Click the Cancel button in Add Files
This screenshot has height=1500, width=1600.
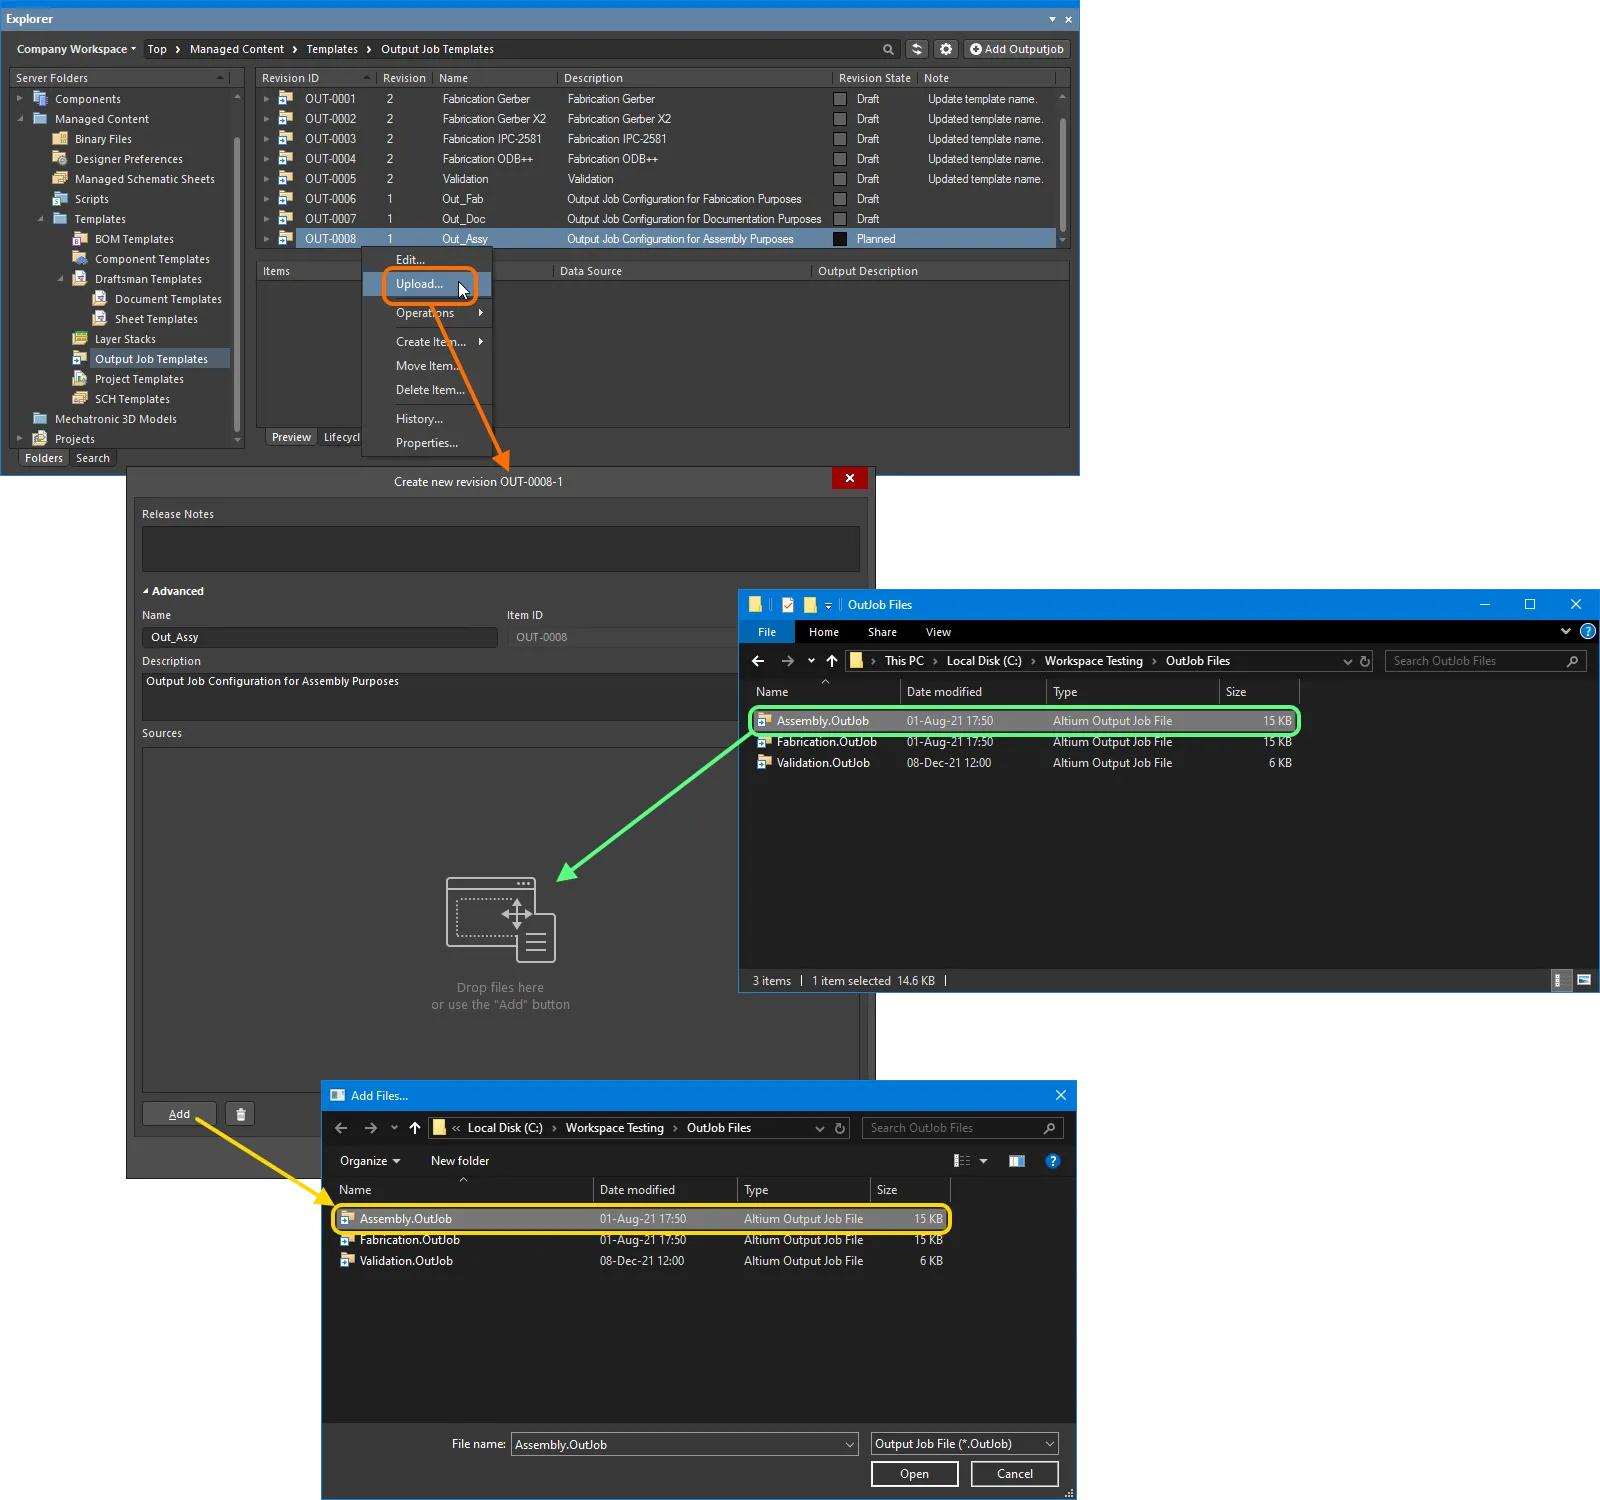point(1014,1474)
